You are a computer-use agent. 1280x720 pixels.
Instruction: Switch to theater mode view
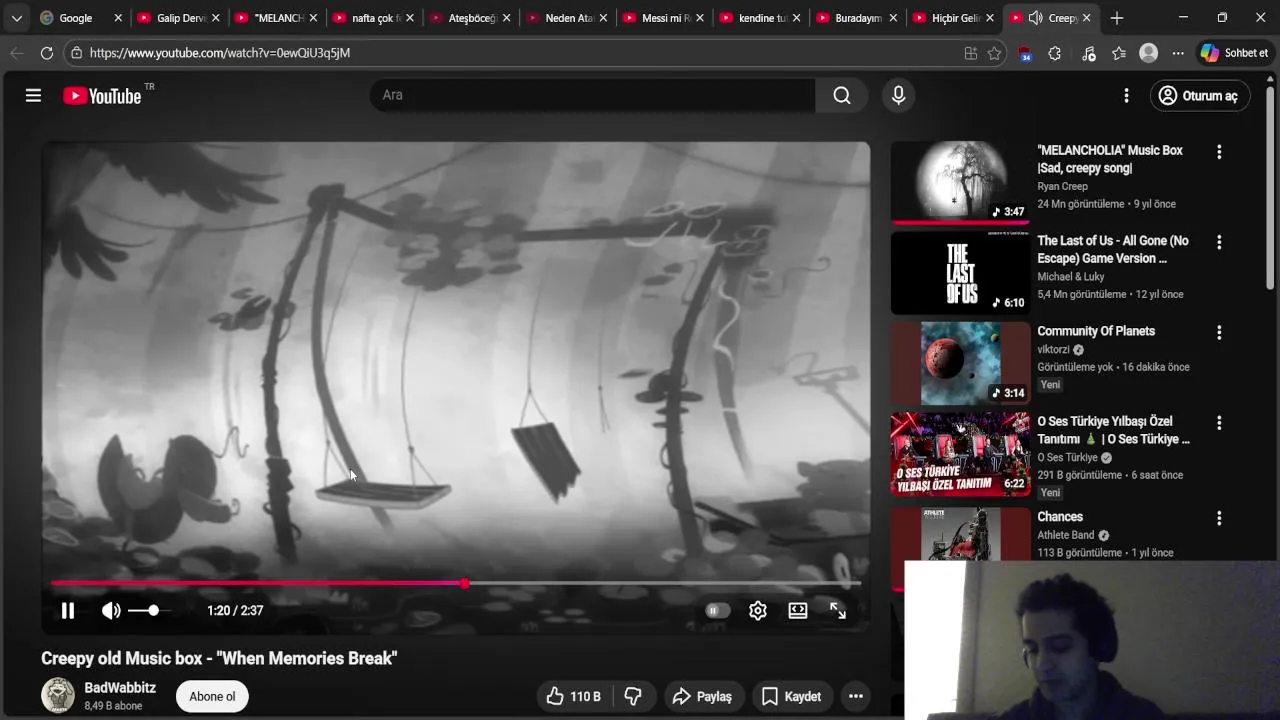pyautogui.click(x=798, y=610)
